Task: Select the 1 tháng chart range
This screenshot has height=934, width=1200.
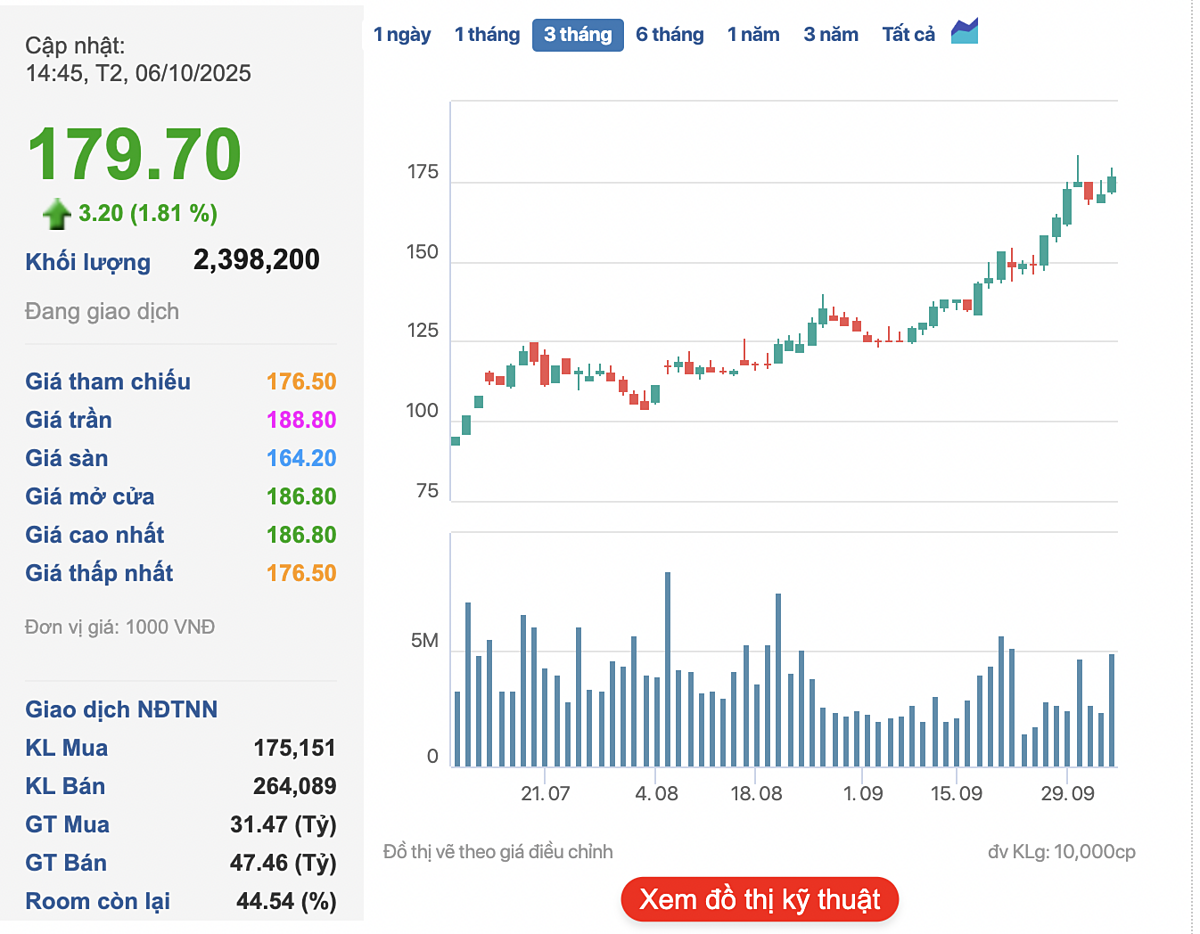Action: tap(487, 35)
